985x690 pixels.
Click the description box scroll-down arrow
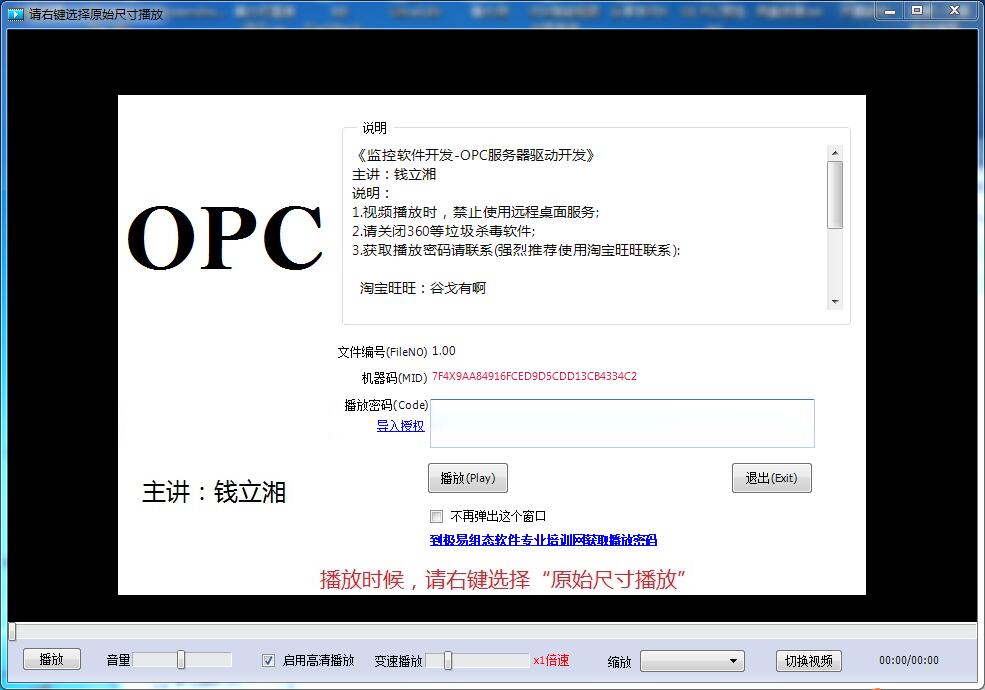[x=835, y=301]
